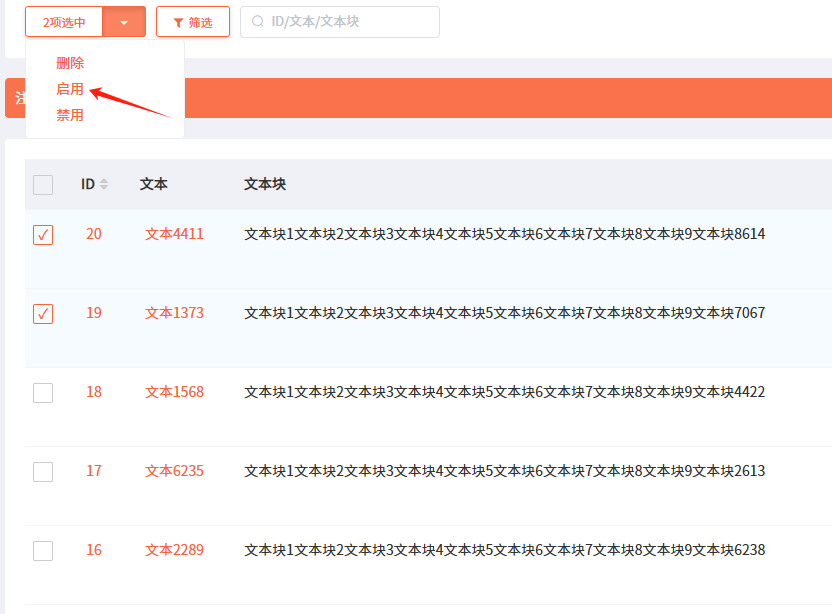
Task: Check the checkbox for row ID 18
Action: coord(43,393)
